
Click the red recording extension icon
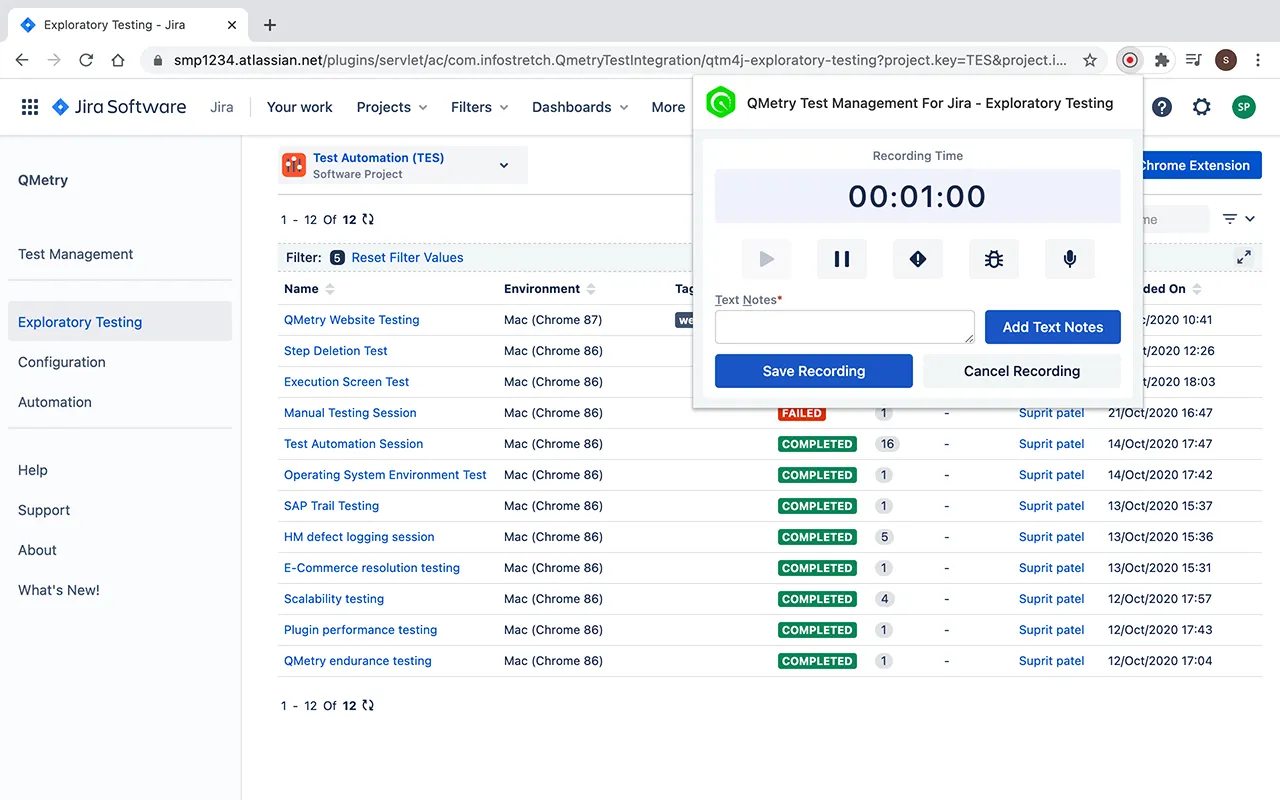coord(1130,60)
